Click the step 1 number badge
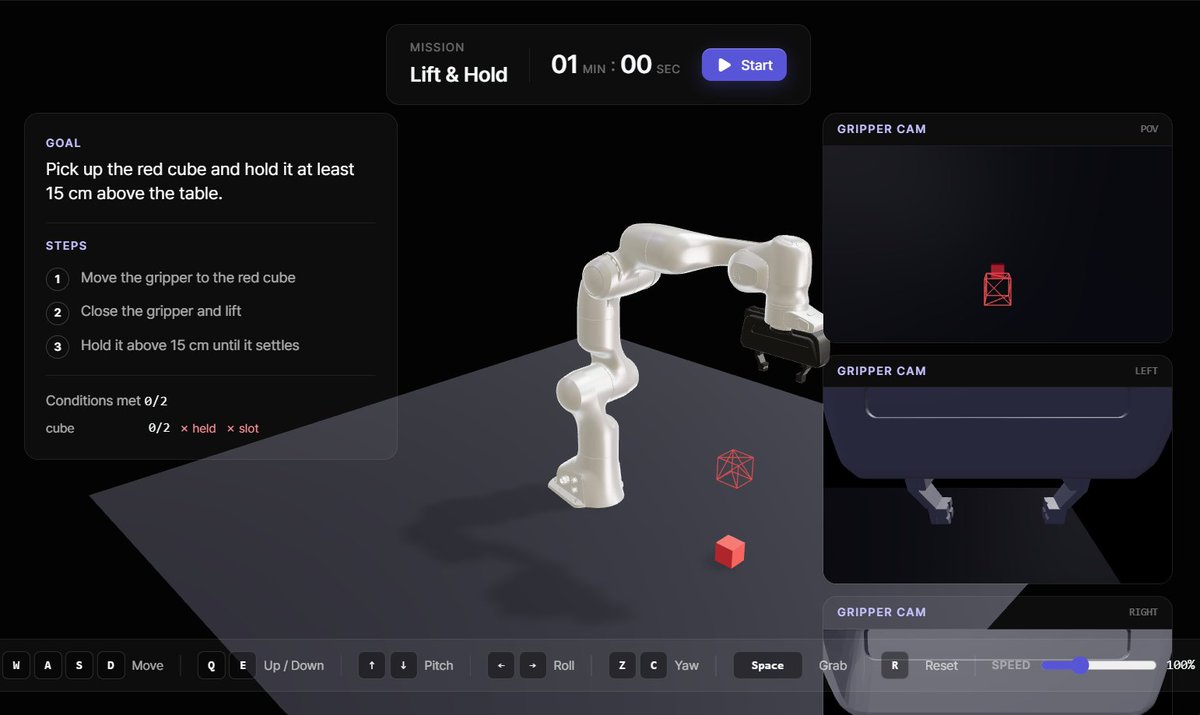The height and width of the screenshot is (715, 1200). [58, 279]
